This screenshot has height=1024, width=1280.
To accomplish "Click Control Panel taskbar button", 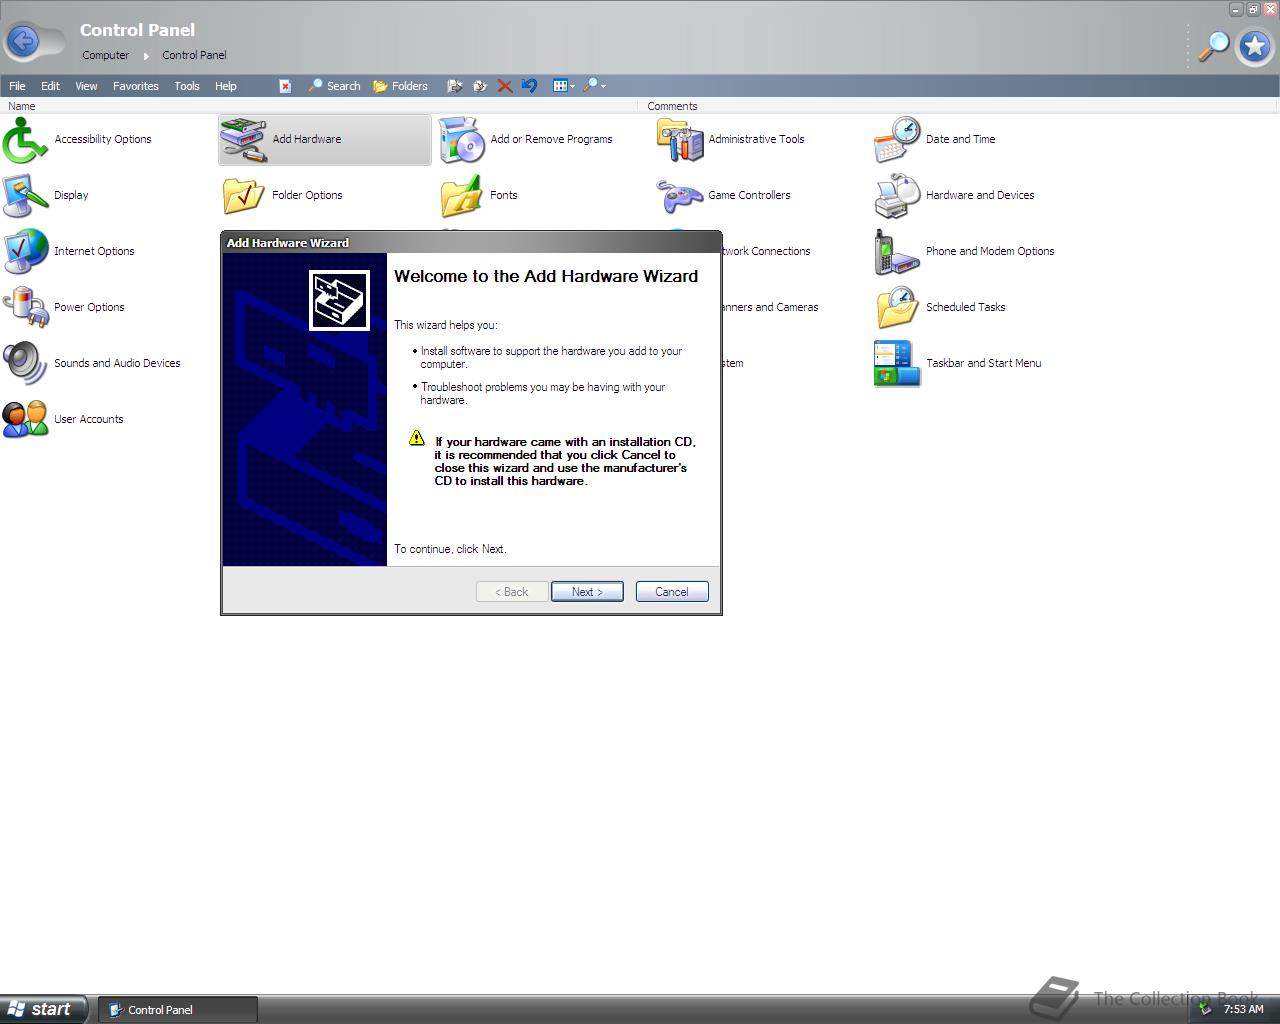I will pyautogui.click(x=178, y=1010).
